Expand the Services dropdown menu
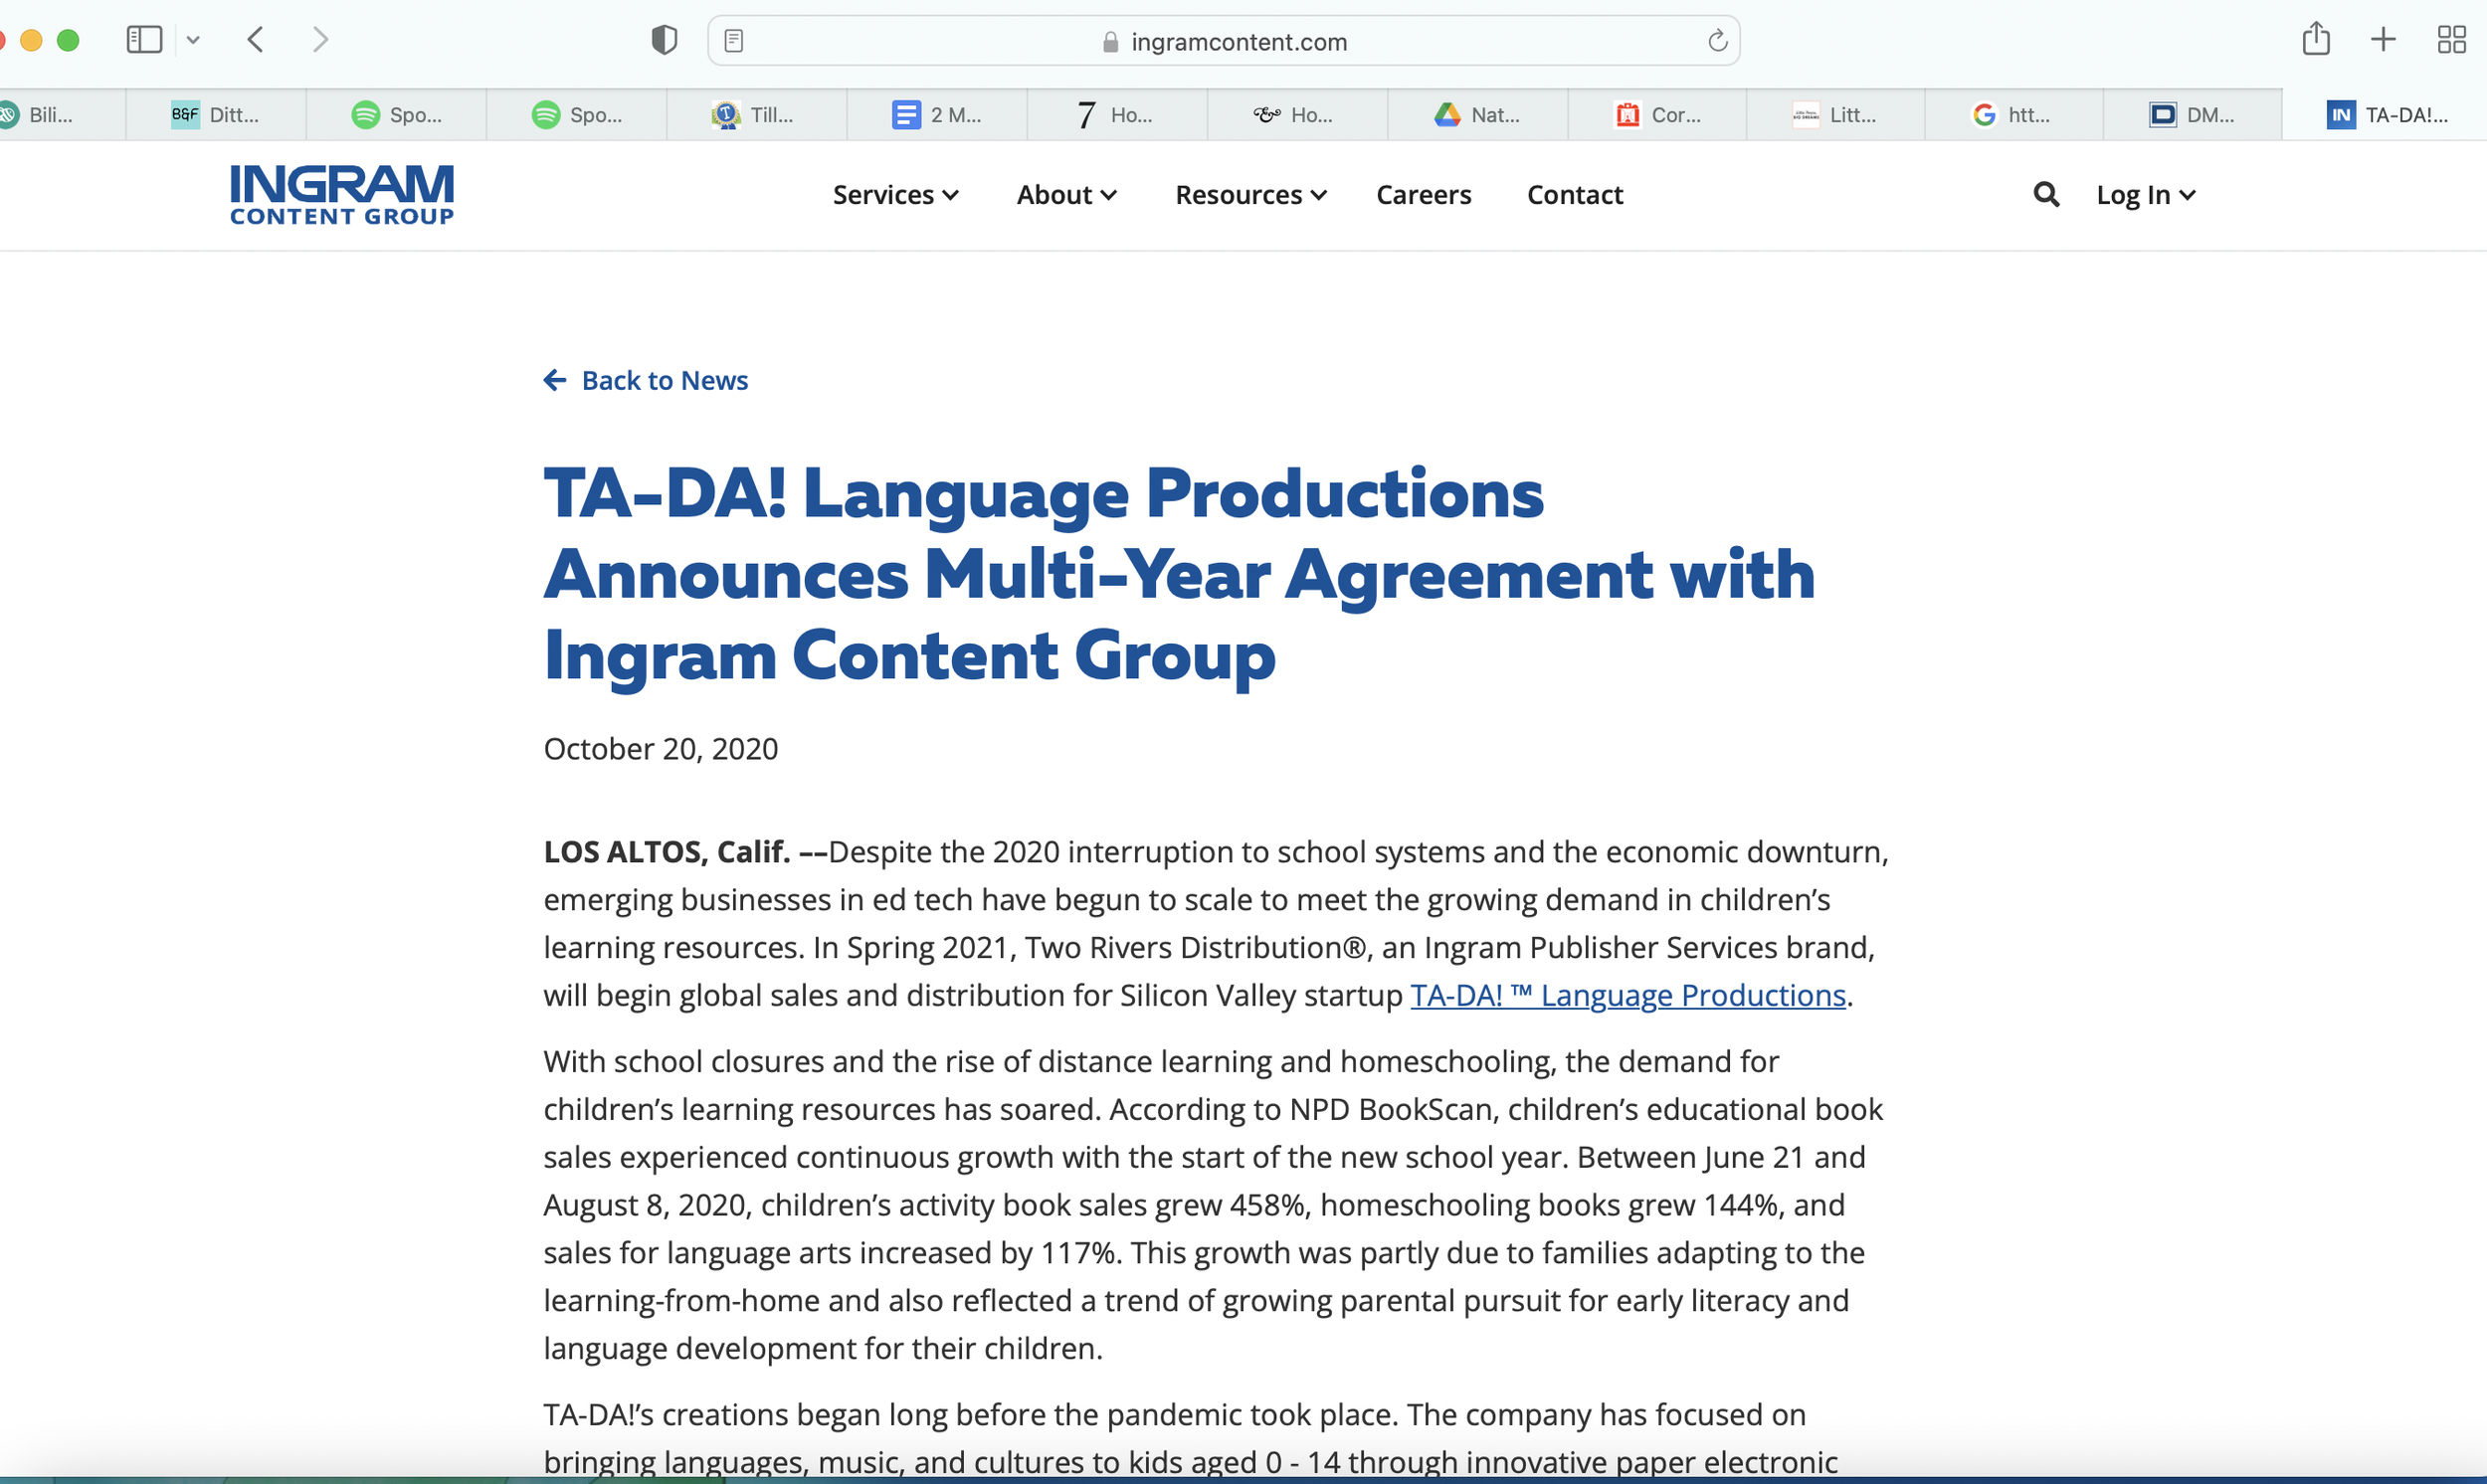This screenshot has height=1484, width=2487. pyautogui.click(x=895, y=195)
